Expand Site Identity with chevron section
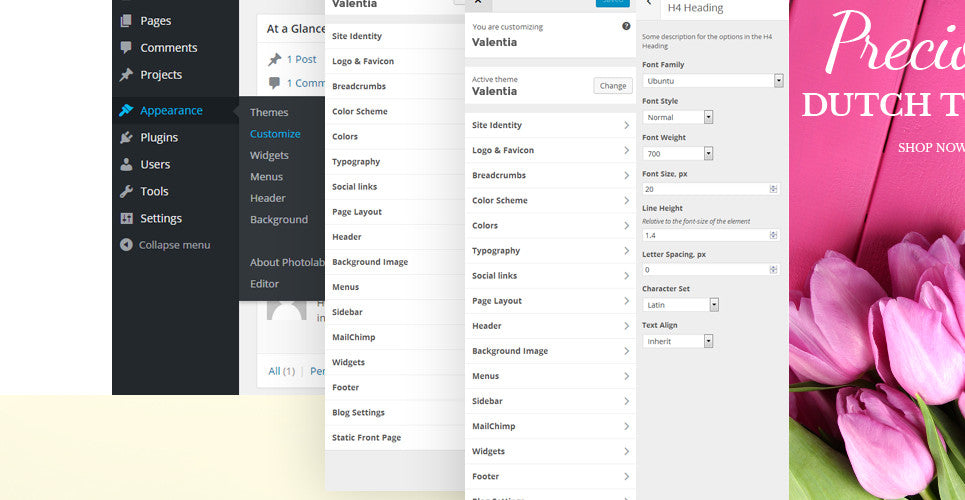Viewport: 965px width, 500px height. point(550,125)
